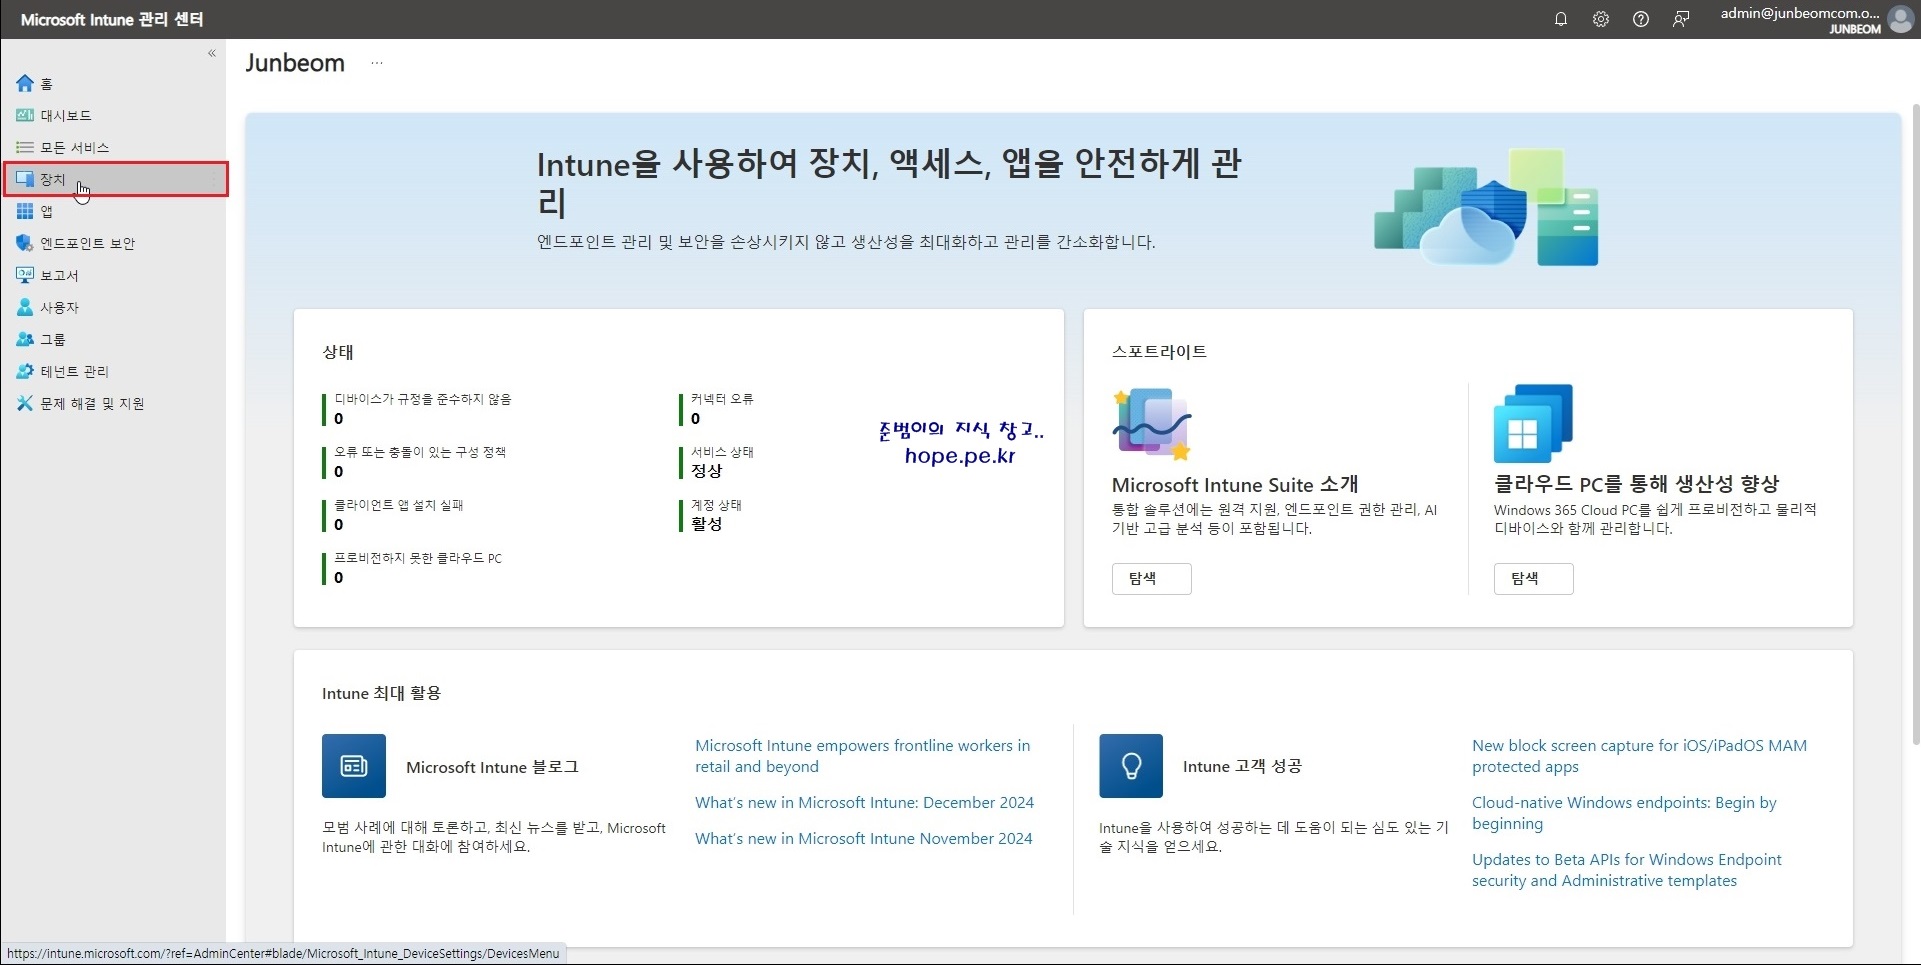
Task: Click the Microsoft Intune 관리 센터 title
Action: click(112, 19)
